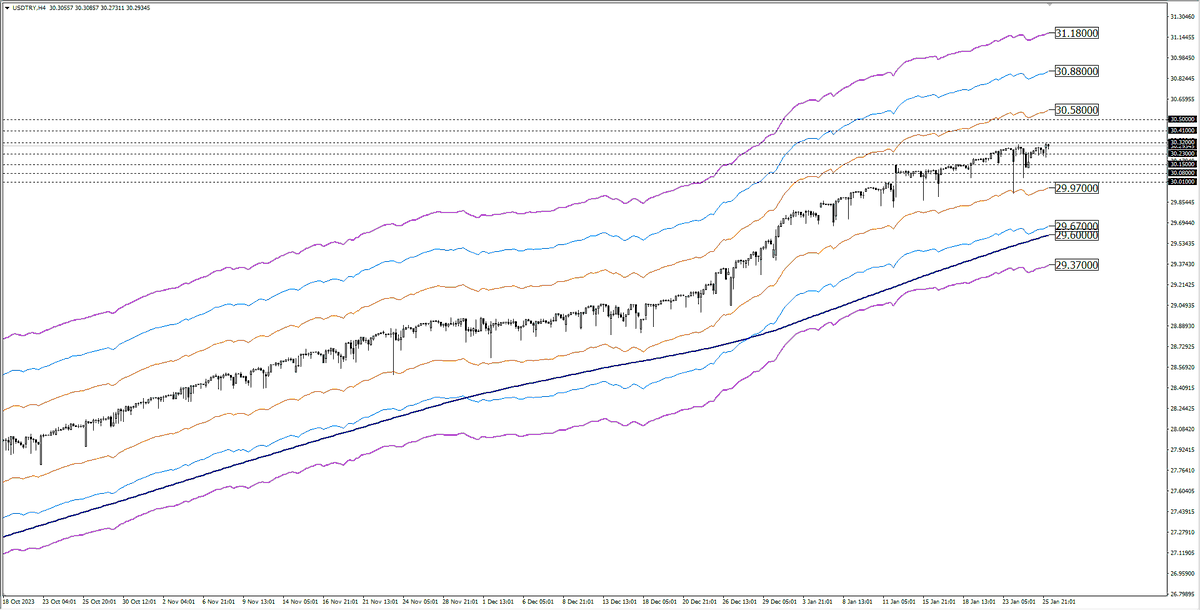
Task: Select the 29.60000 navy average label
Action: pos(1078,235)
